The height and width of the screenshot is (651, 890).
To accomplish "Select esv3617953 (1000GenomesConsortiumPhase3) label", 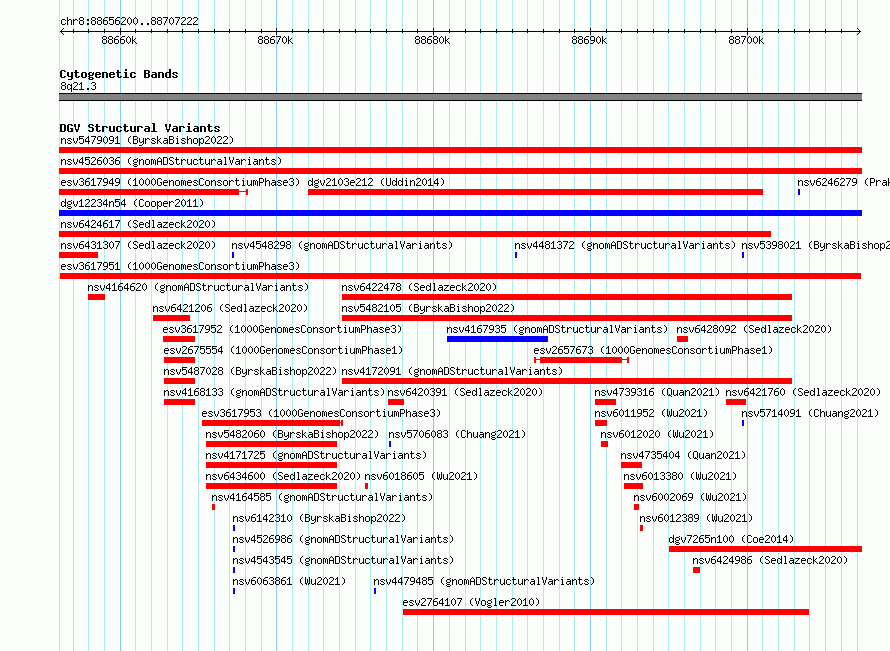I will [321, 413].
